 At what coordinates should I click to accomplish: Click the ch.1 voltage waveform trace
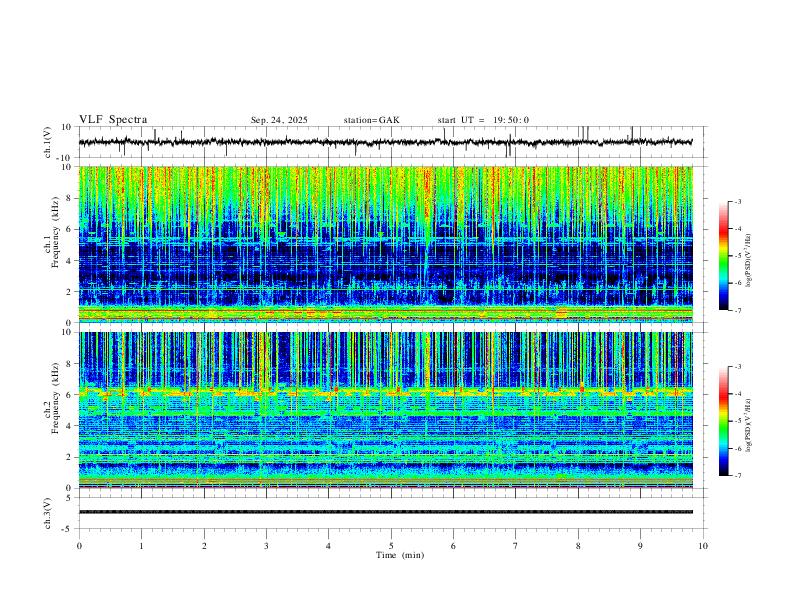[x=385, y=142]
